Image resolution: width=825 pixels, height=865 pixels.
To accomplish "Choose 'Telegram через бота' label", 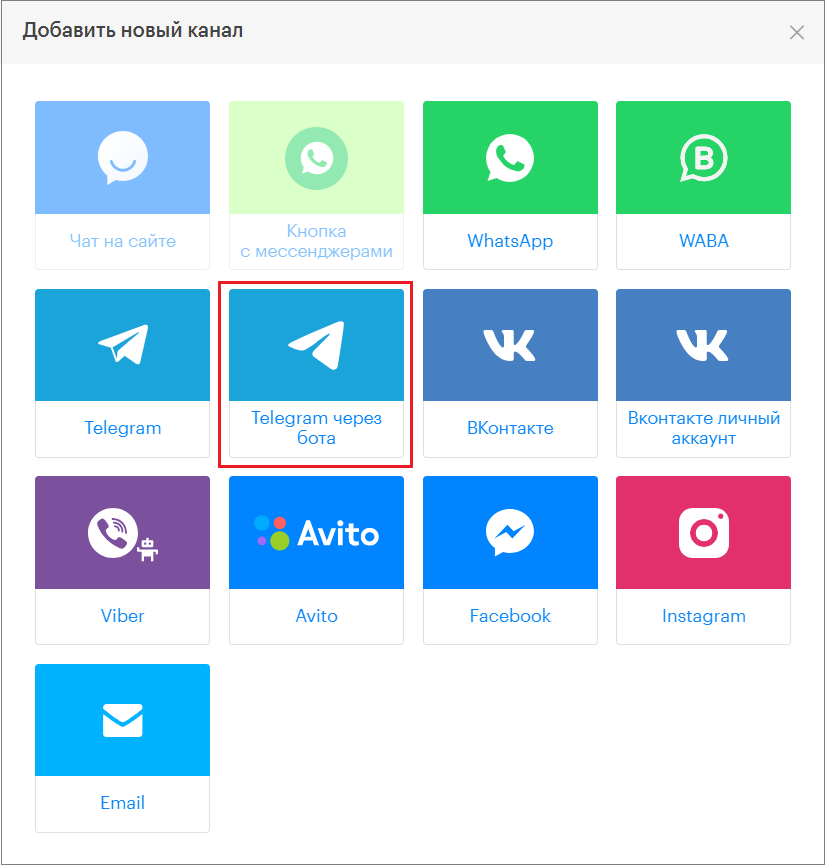I will (x=316, y=428).
